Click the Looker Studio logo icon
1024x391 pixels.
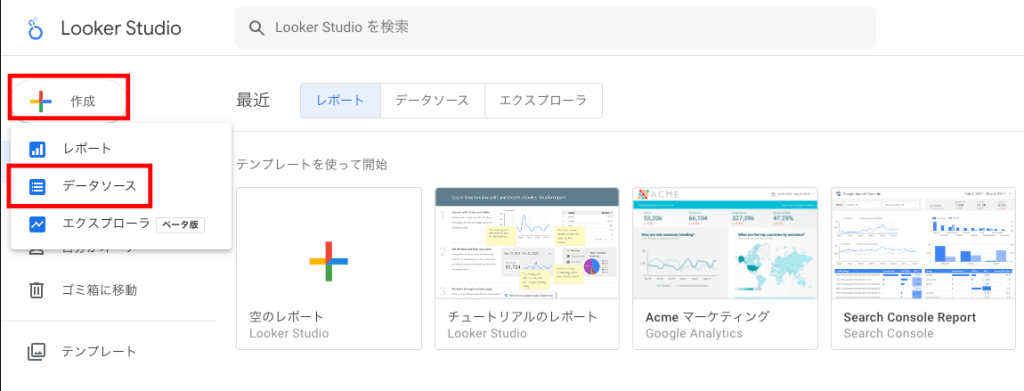(35, 29)
